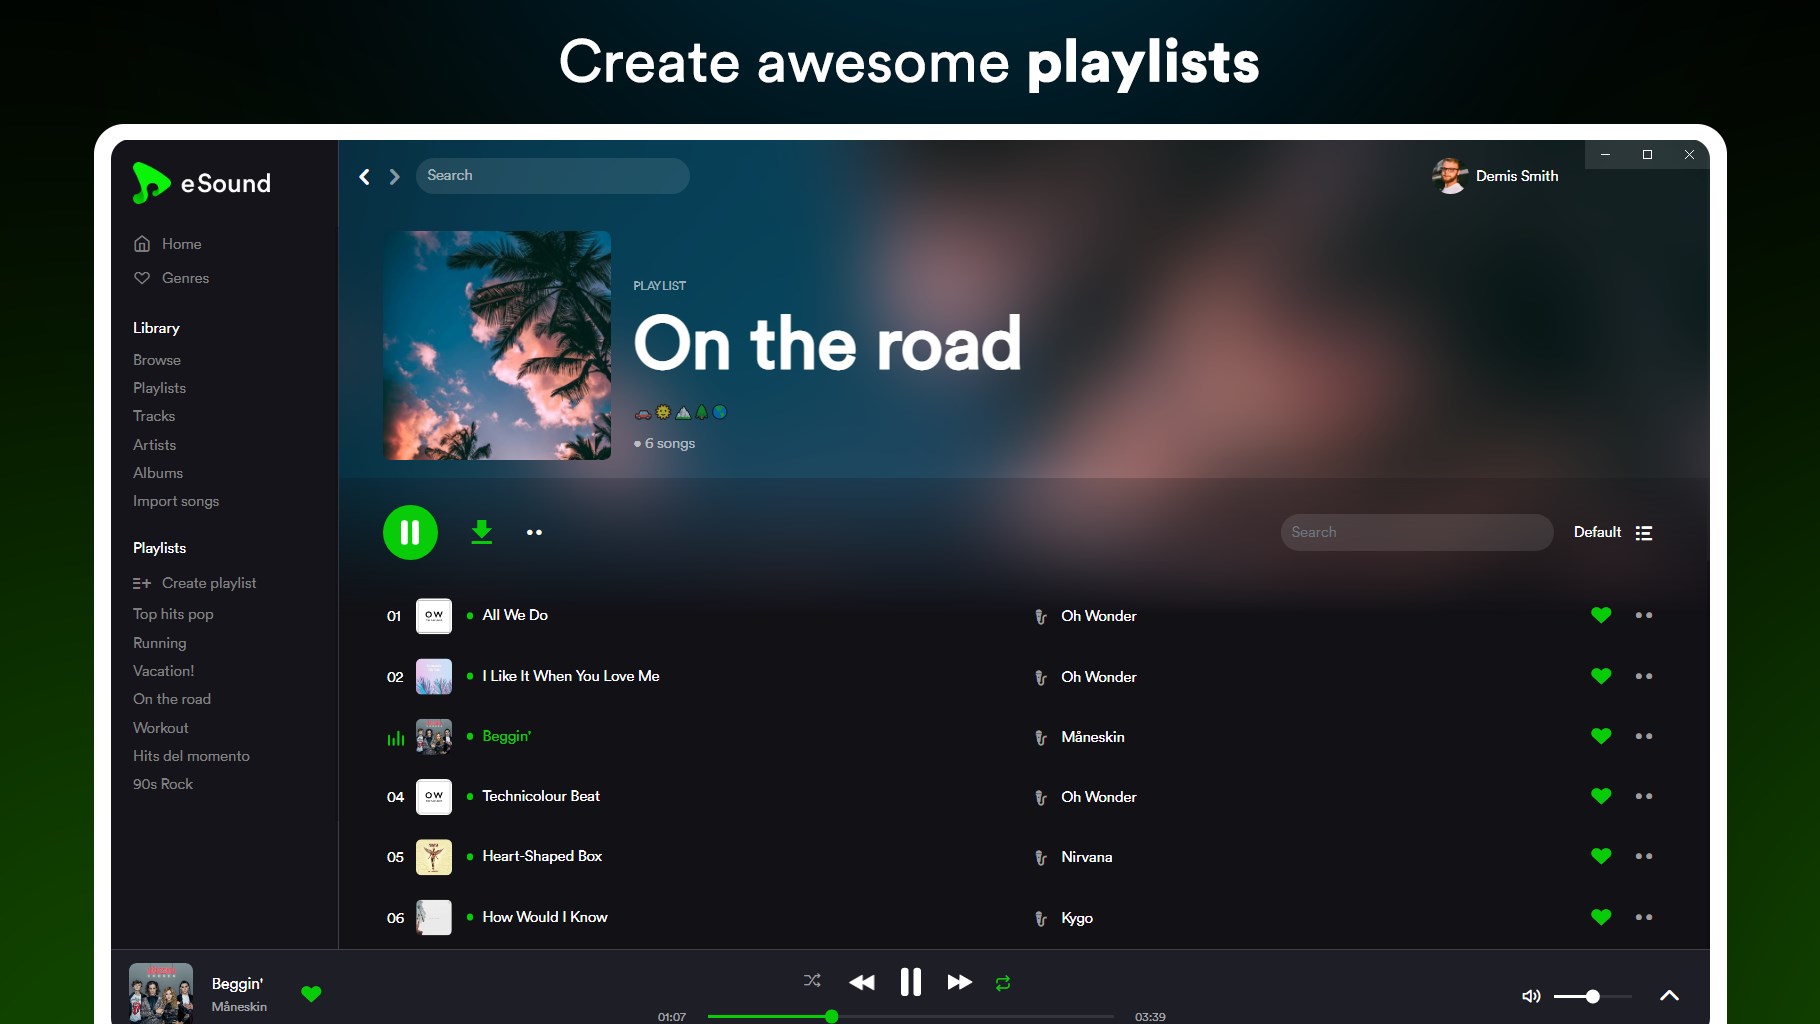Image resolution: width=1820 pixels, height=1024 pixels.
Task: Enable shuffle playback
Action: pos(812,981)
